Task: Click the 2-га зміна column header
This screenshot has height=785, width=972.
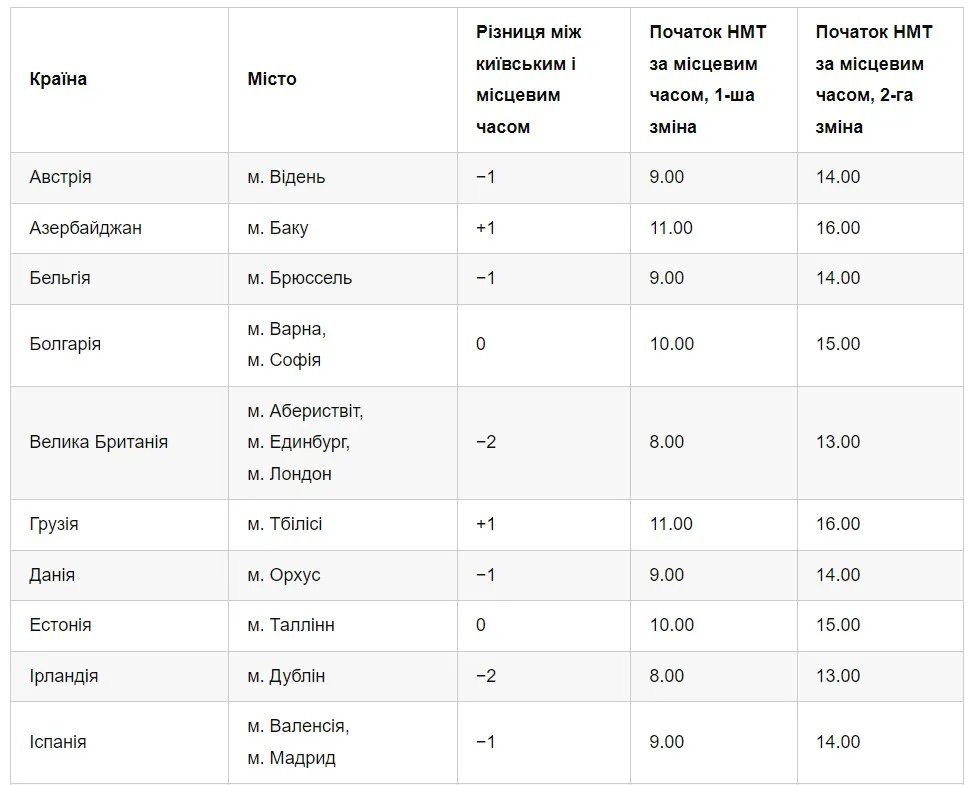Action: click(x=873, y=80)
